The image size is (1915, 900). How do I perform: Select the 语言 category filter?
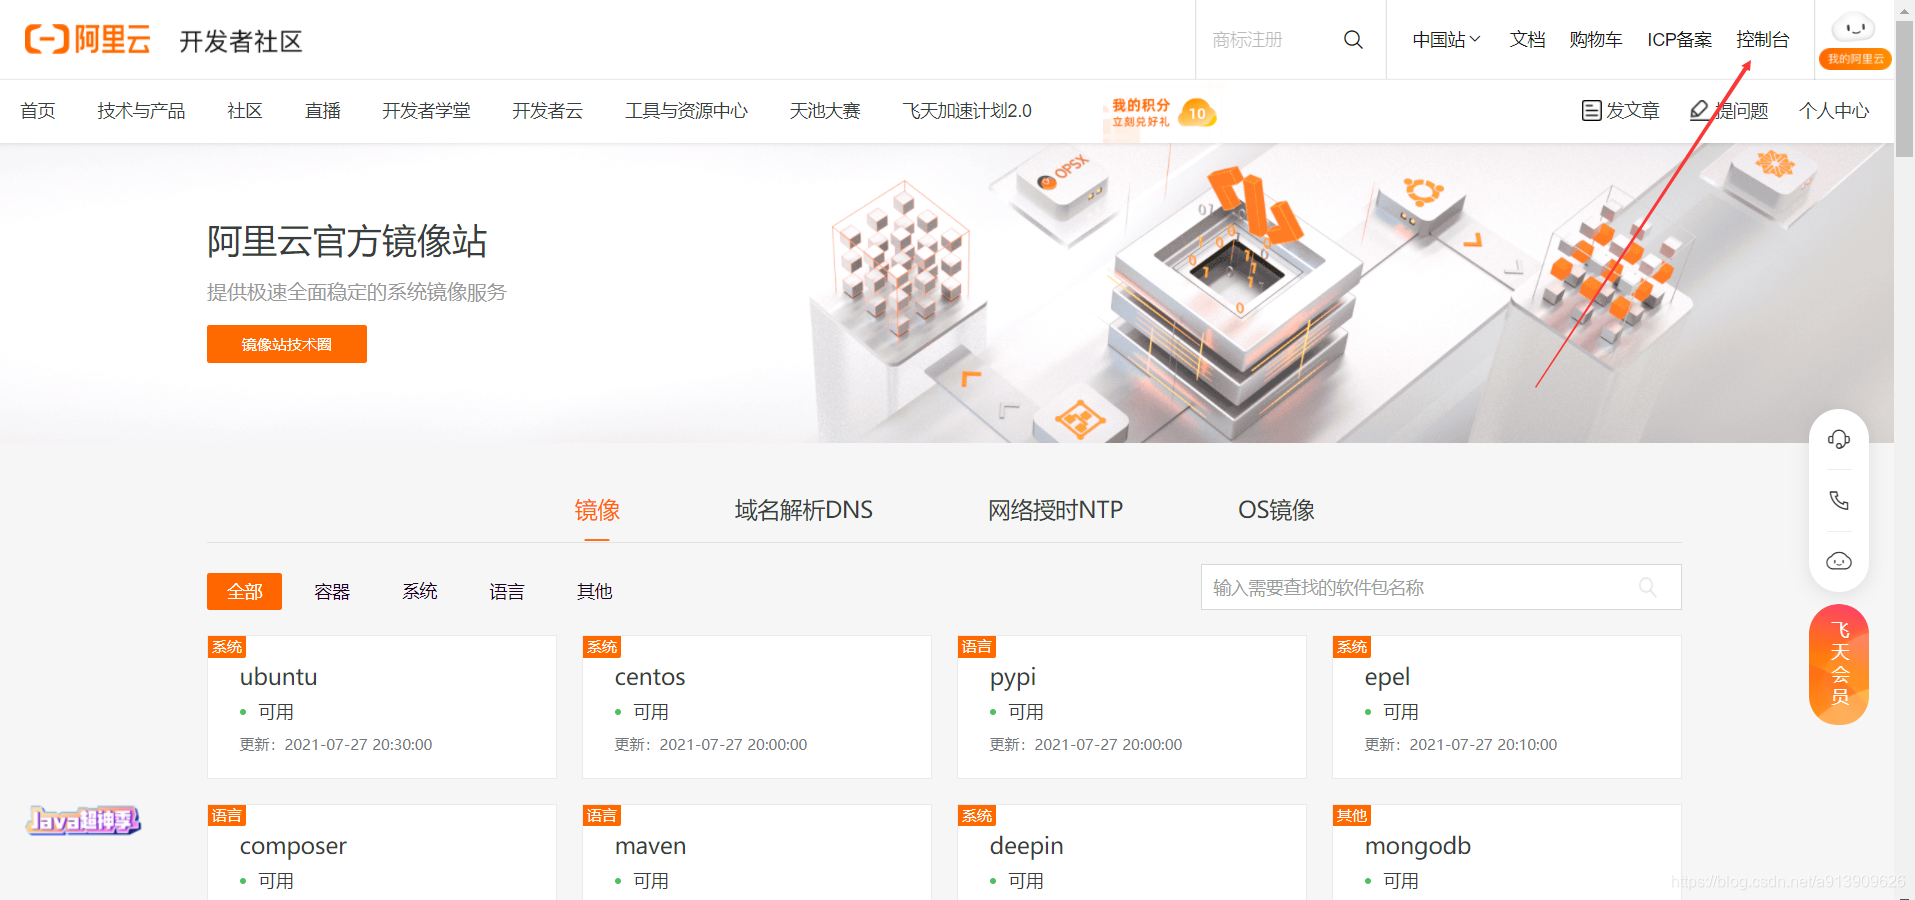(x=507, y=592)
